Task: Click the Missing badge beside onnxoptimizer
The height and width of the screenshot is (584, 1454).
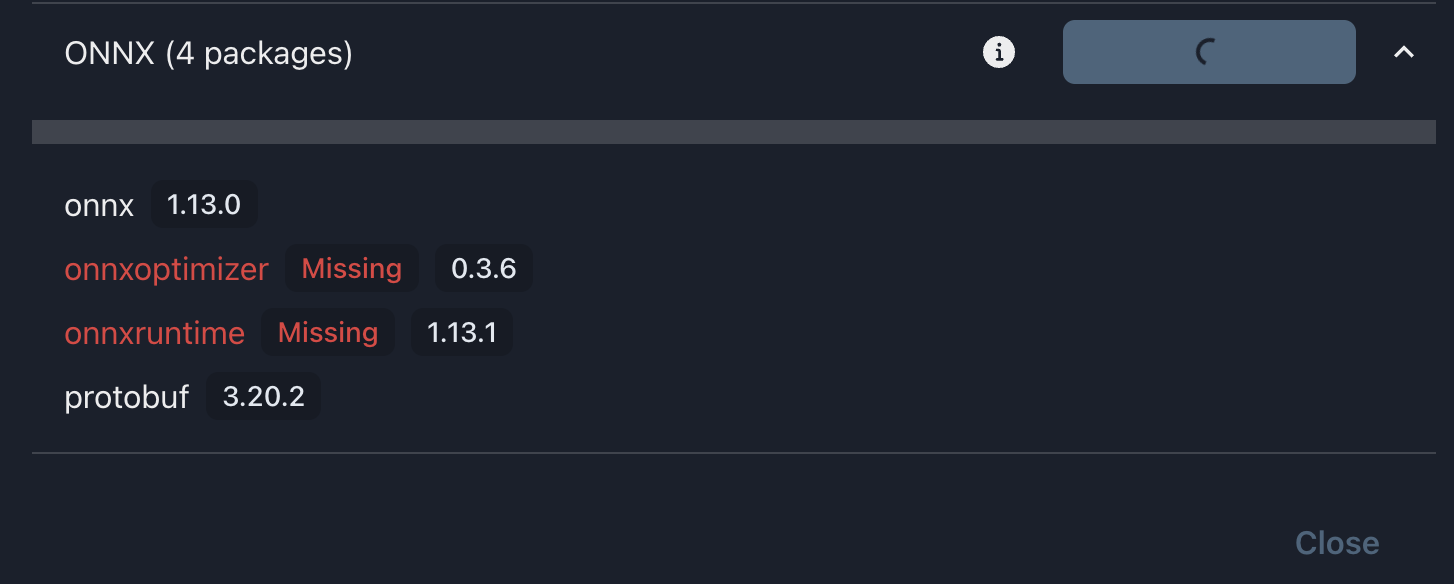Action: click(351, 268)
